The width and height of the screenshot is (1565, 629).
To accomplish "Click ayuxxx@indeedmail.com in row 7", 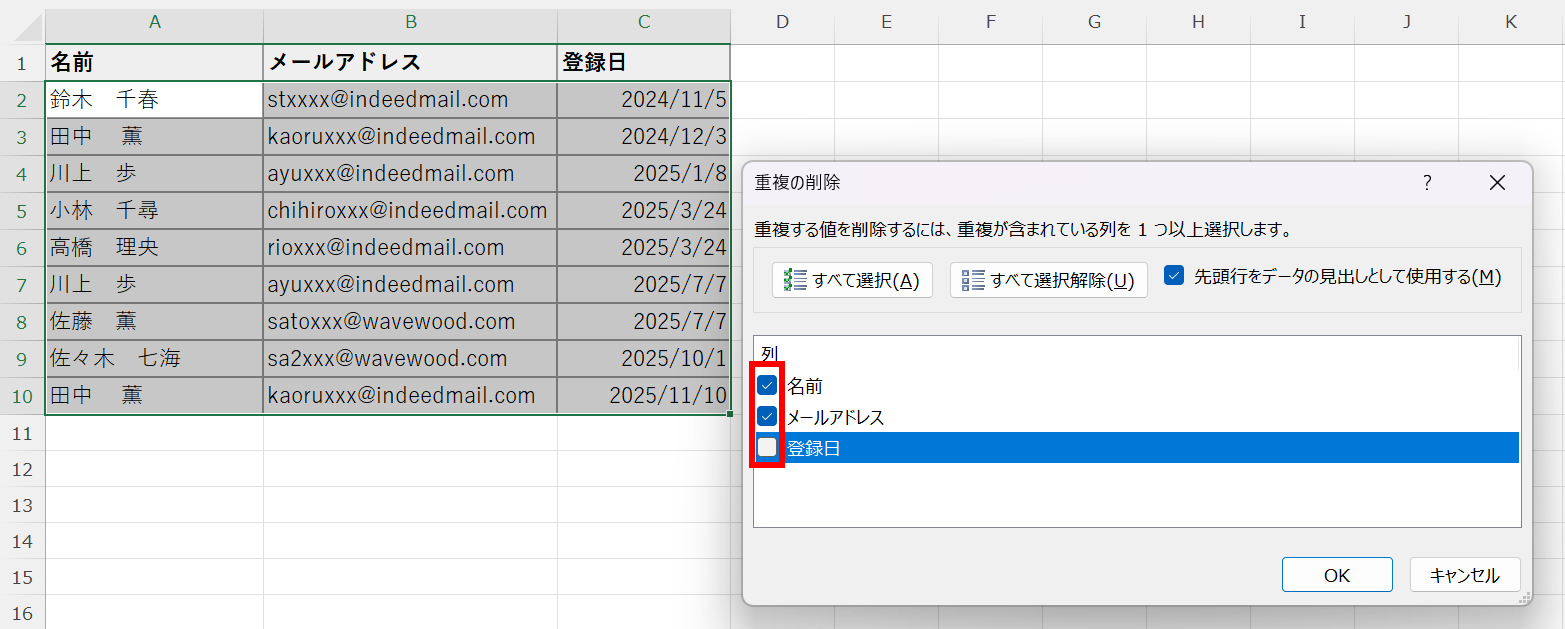I will 411,285.
